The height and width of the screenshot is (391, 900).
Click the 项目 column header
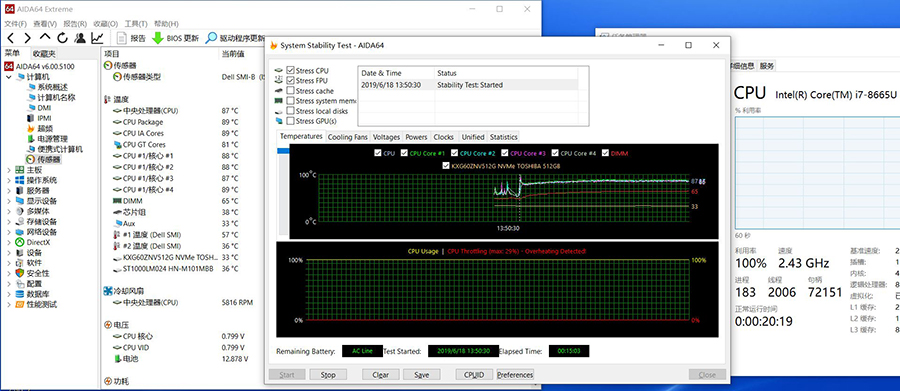click(112, 53)
